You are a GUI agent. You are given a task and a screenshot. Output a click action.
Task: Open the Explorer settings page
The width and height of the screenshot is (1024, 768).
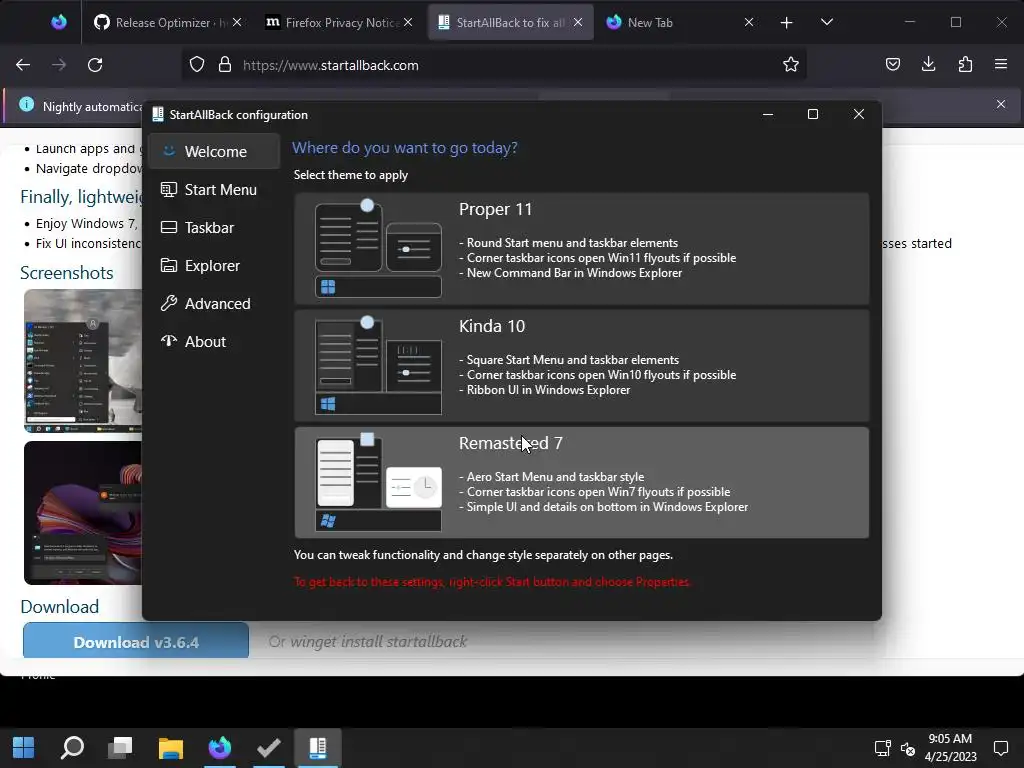click(x=214, y=265)
